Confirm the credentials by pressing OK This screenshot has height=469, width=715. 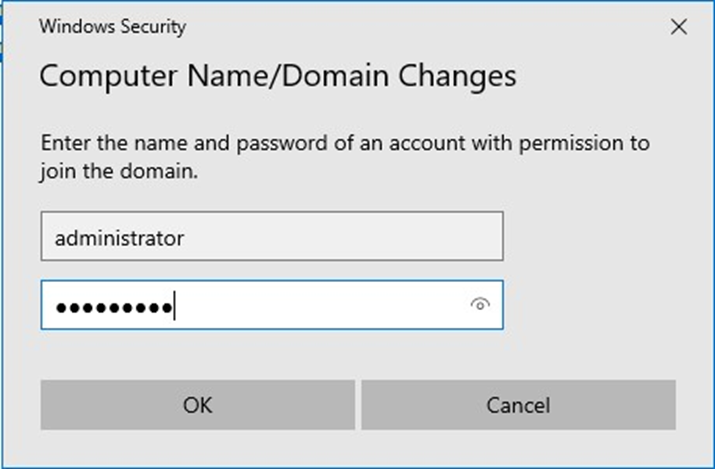pos(197,405)
